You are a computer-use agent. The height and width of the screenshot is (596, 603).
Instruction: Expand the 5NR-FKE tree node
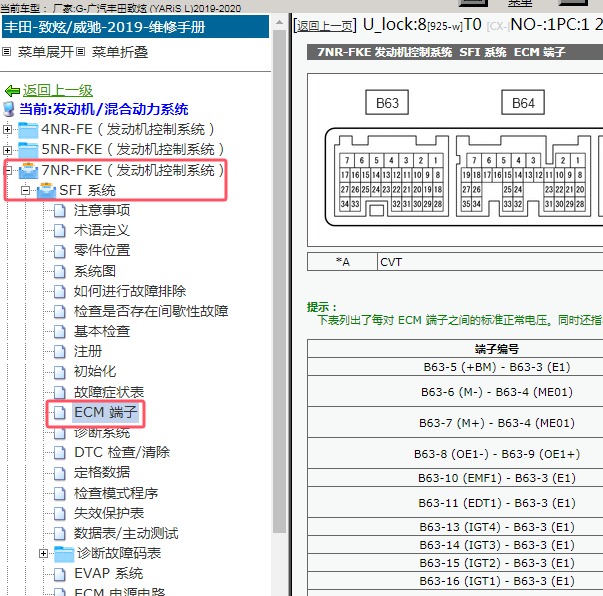click(7, 150)
